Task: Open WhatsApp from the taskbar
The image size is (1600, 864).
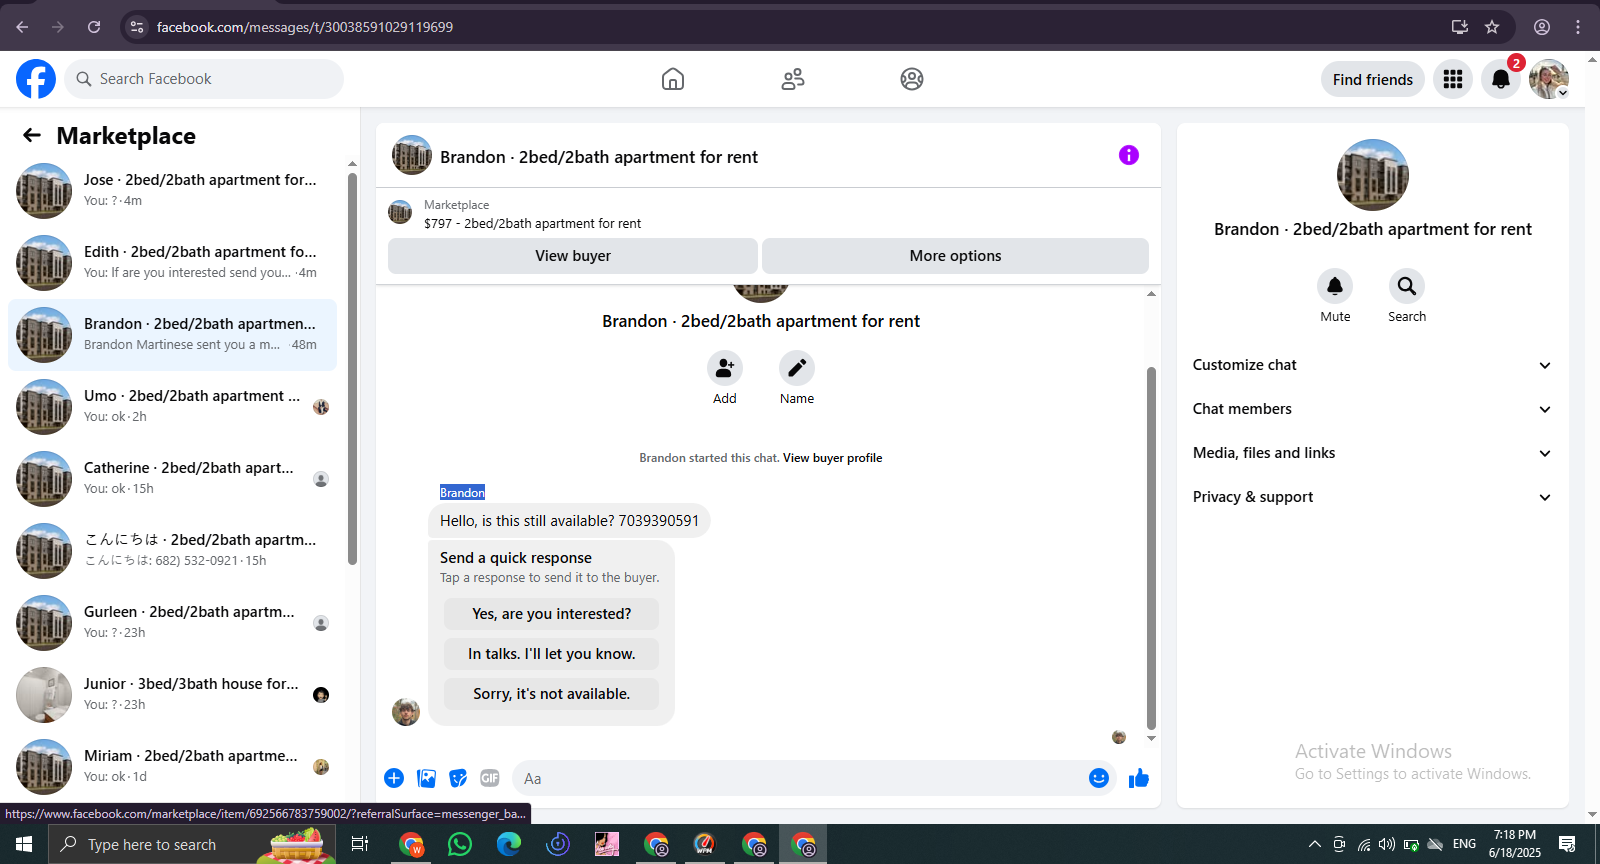Action: click(460, 844)
